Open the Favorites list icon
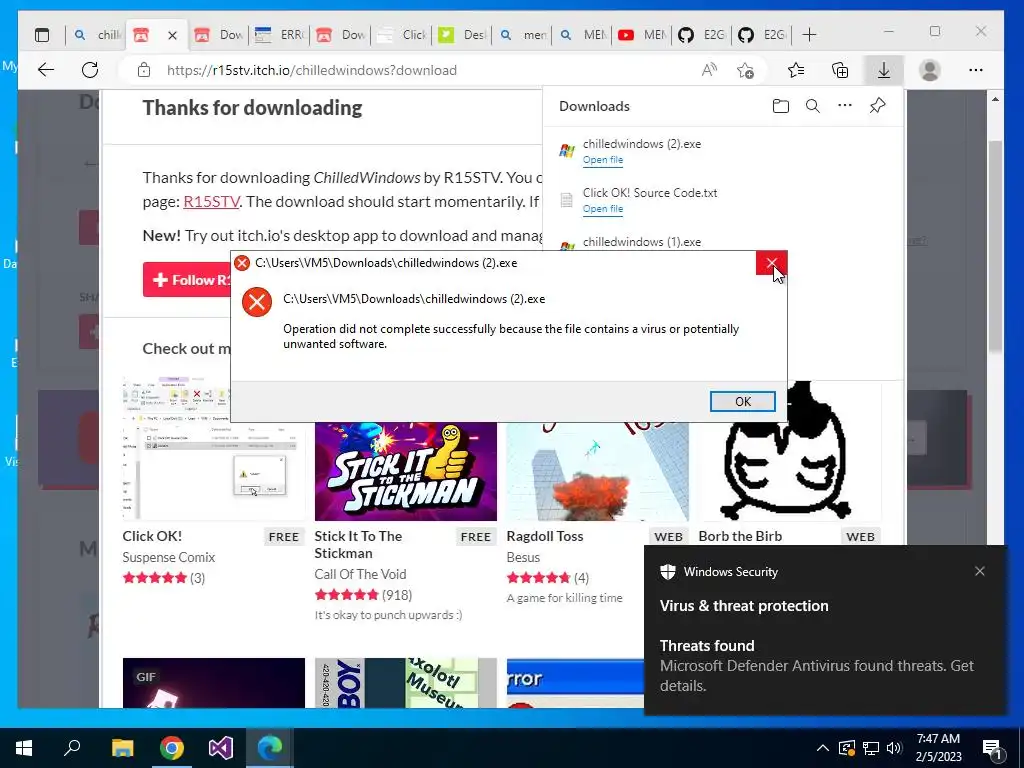 (795, 70)
